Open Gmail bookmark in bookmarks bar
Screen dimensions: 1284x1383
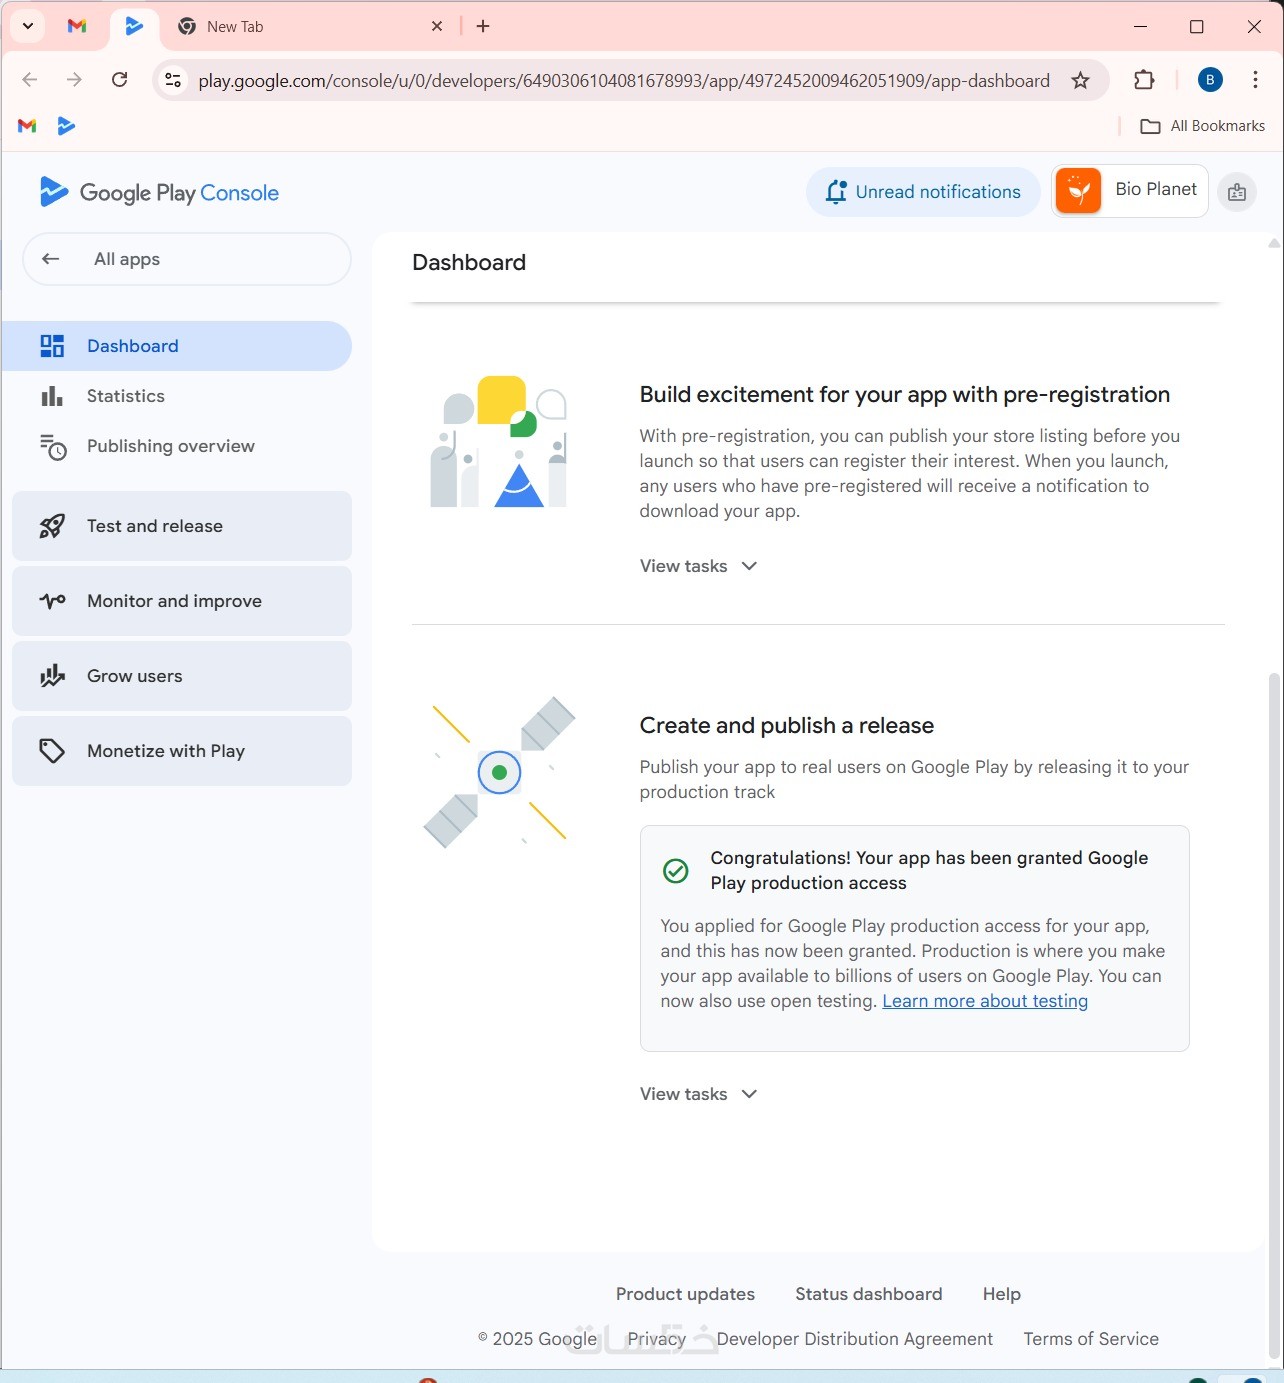(x=27, y=126)
